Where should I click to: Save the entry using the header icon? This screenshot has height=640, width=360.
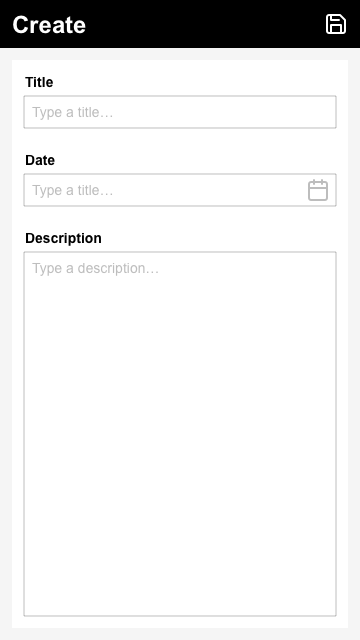point(336,24)
